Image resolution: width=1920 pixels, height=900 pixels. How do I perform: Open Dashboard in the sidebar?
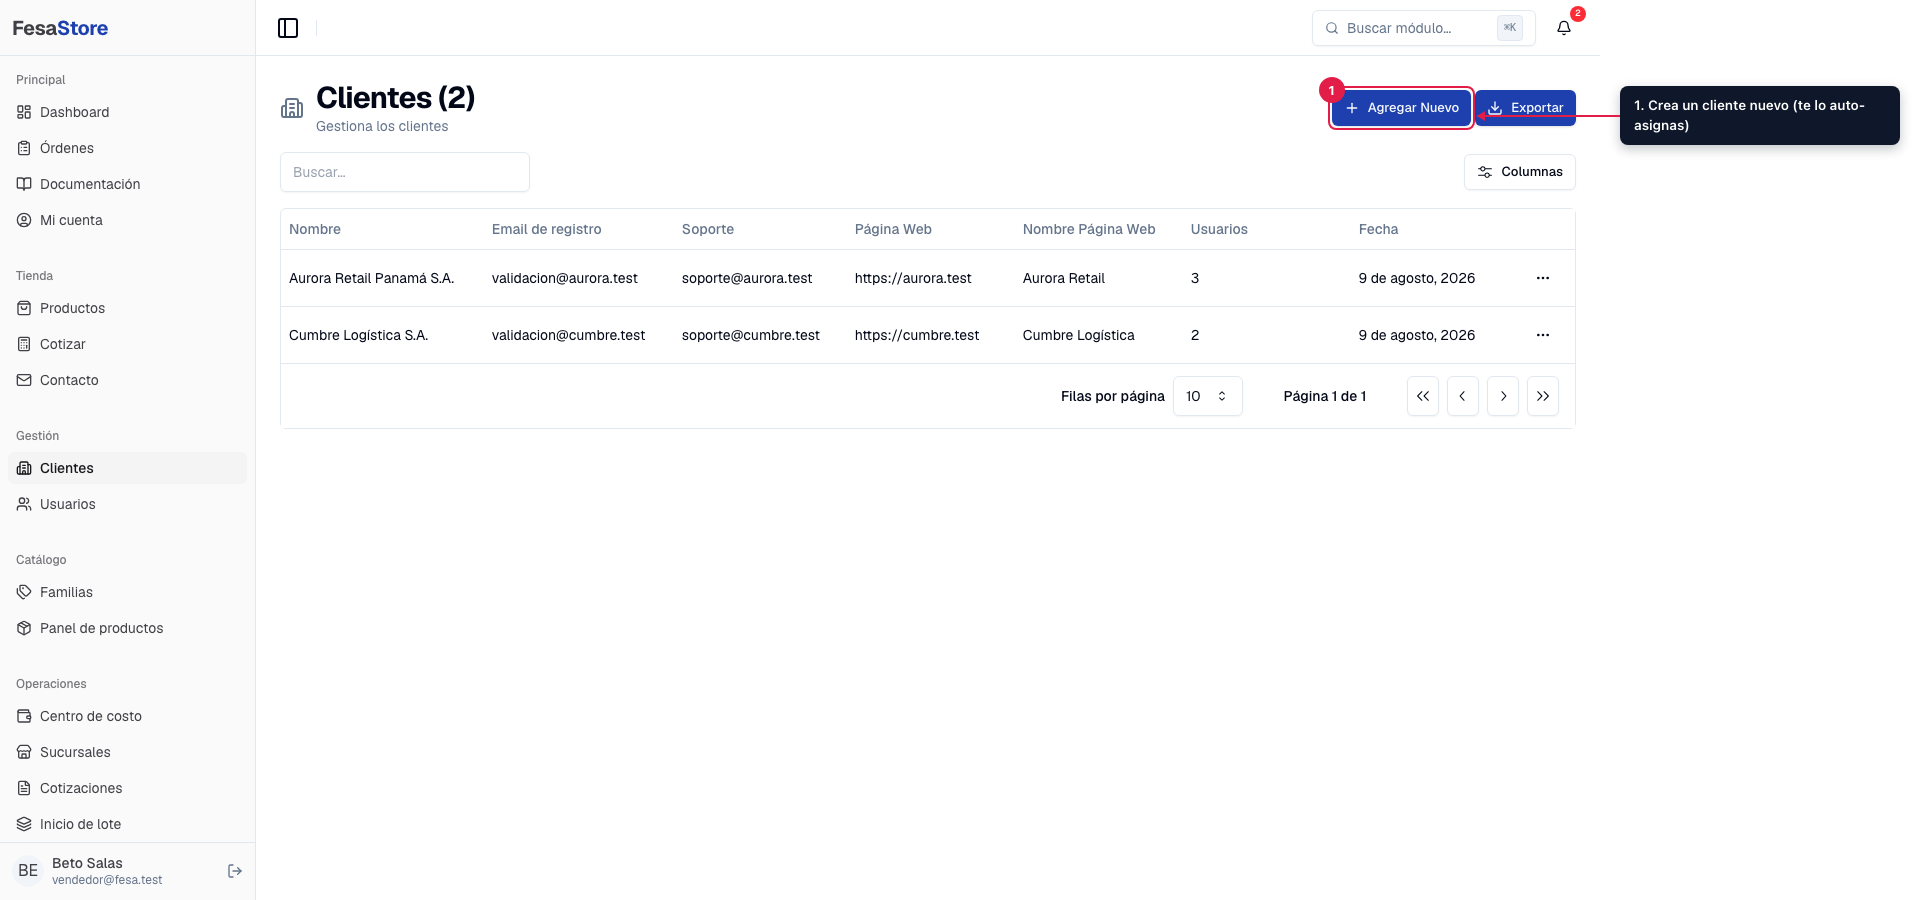(x=127, y=112)
